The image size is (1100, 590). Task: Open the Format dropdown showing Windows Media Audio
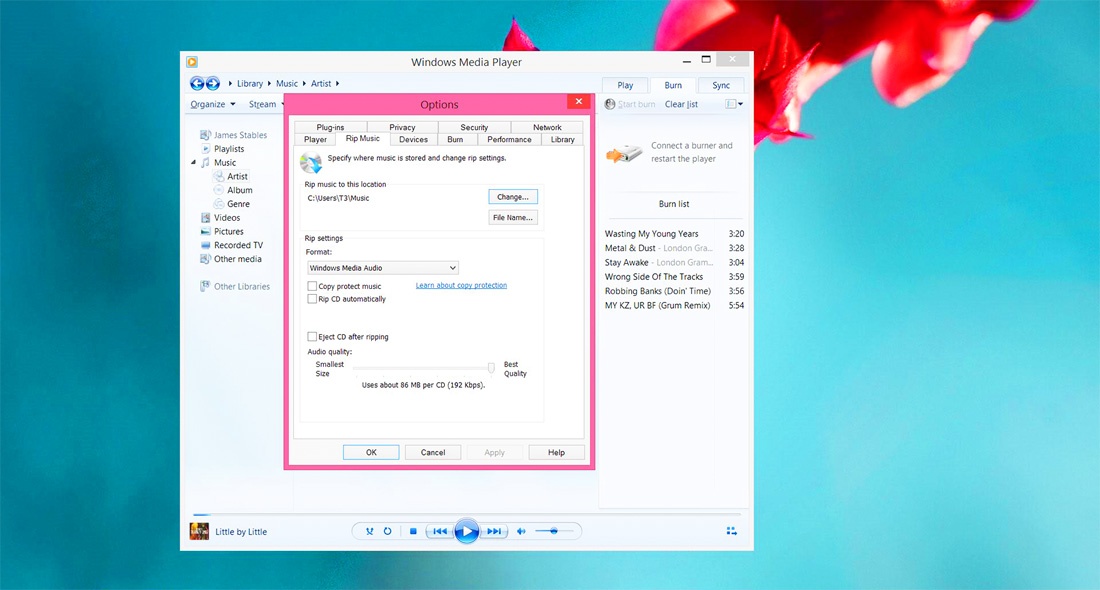click(382, 267)
